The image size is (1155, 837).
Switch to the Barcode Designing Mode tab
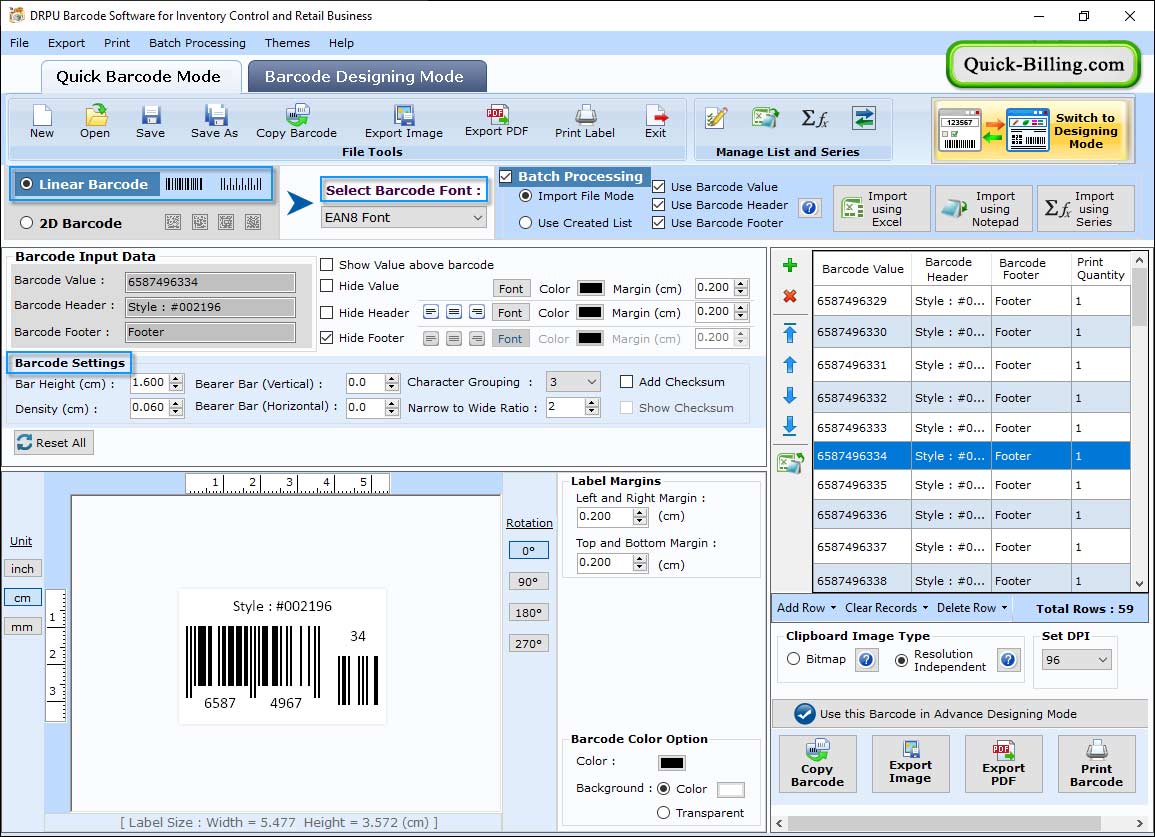tap(367, 77)
